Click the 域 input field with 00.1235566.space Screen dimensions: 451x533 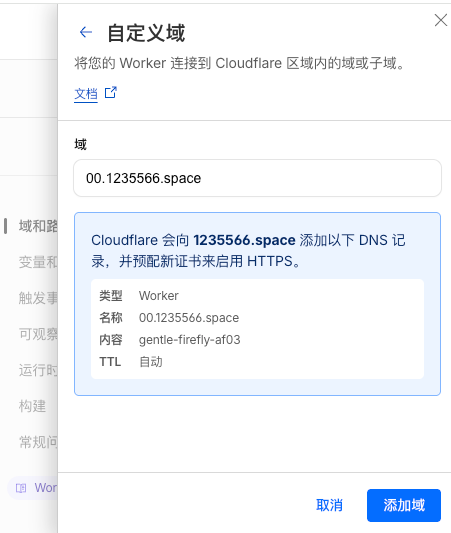pyautogui.click(x=257, y=178)
